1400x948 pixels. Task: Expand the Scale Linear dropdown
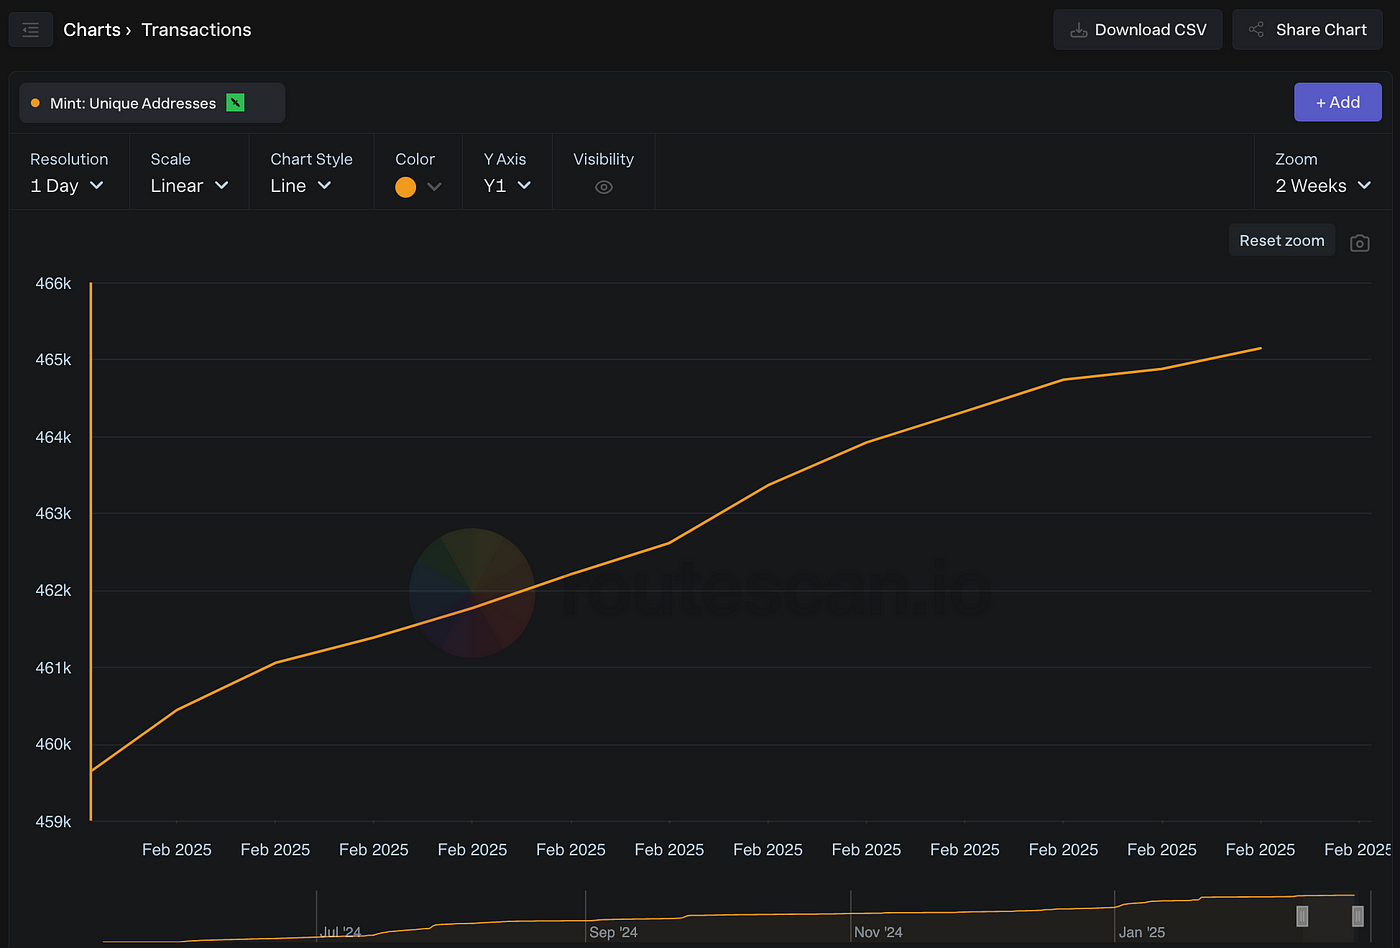[189, 186]
